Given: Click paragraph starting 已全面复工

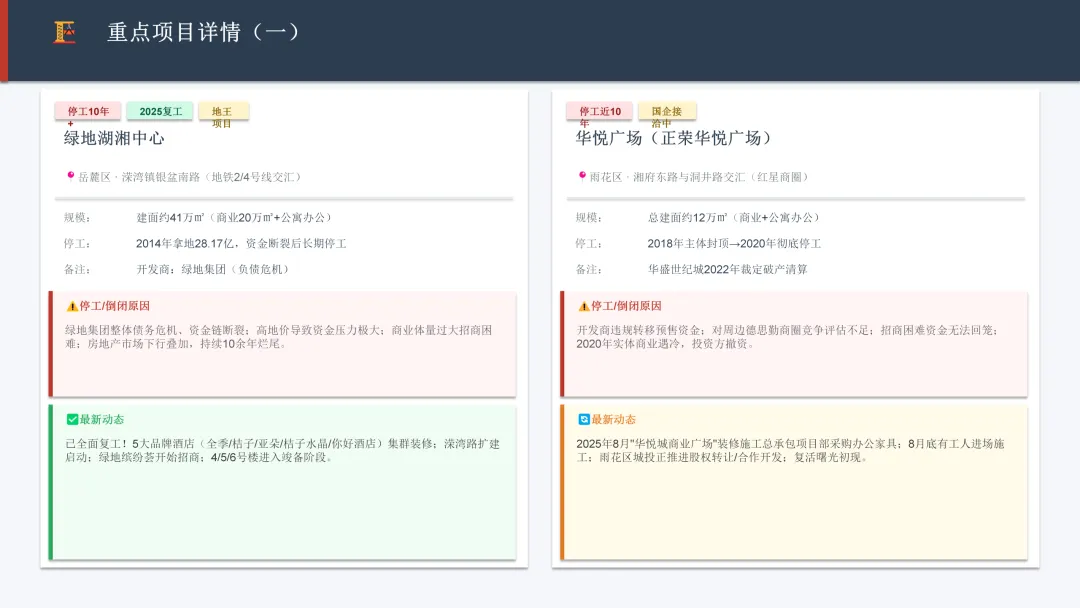Looking at the screenshot, I should 282,450.
